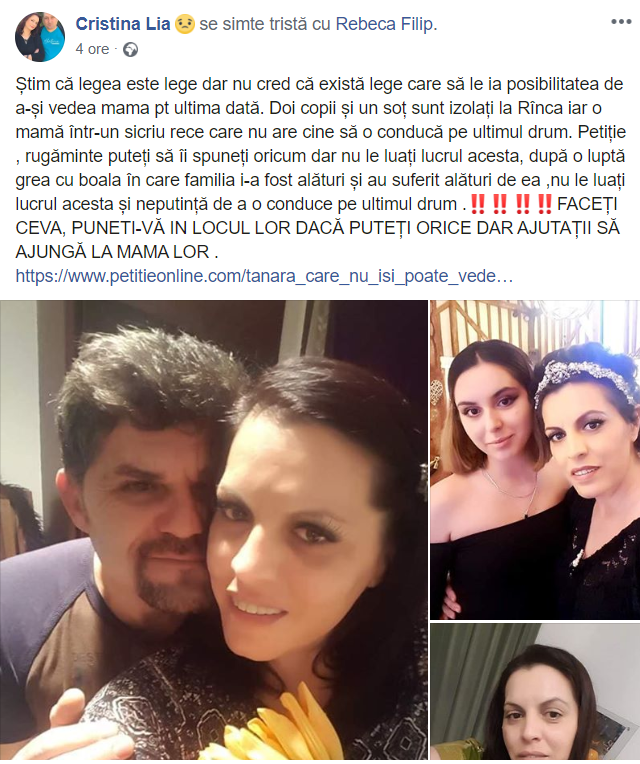Click the '4 ore' post timestamp

pyautogui.click(x=92, y=49)
